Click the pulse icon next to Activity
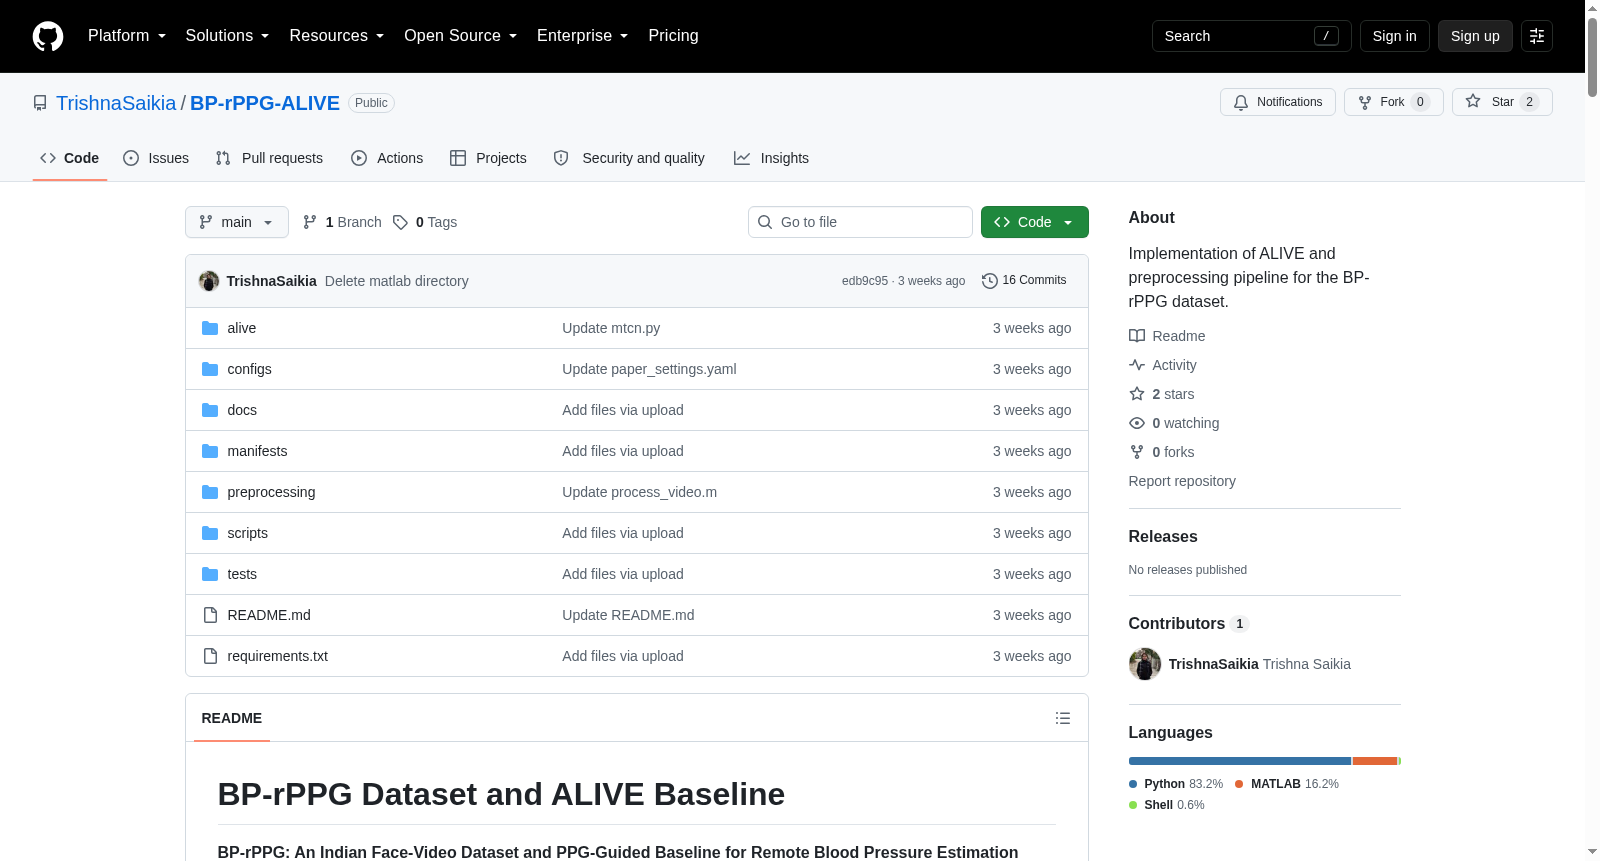 1137,365
